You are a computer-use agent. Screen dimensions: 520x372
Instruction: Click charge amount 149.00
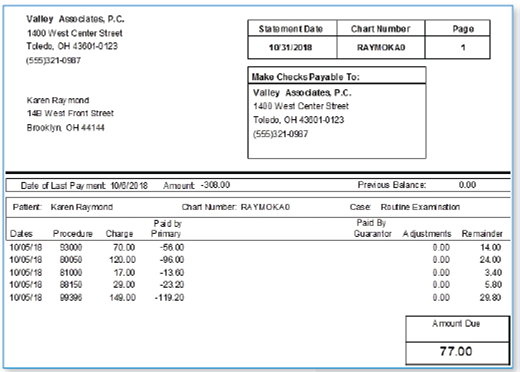122,297
